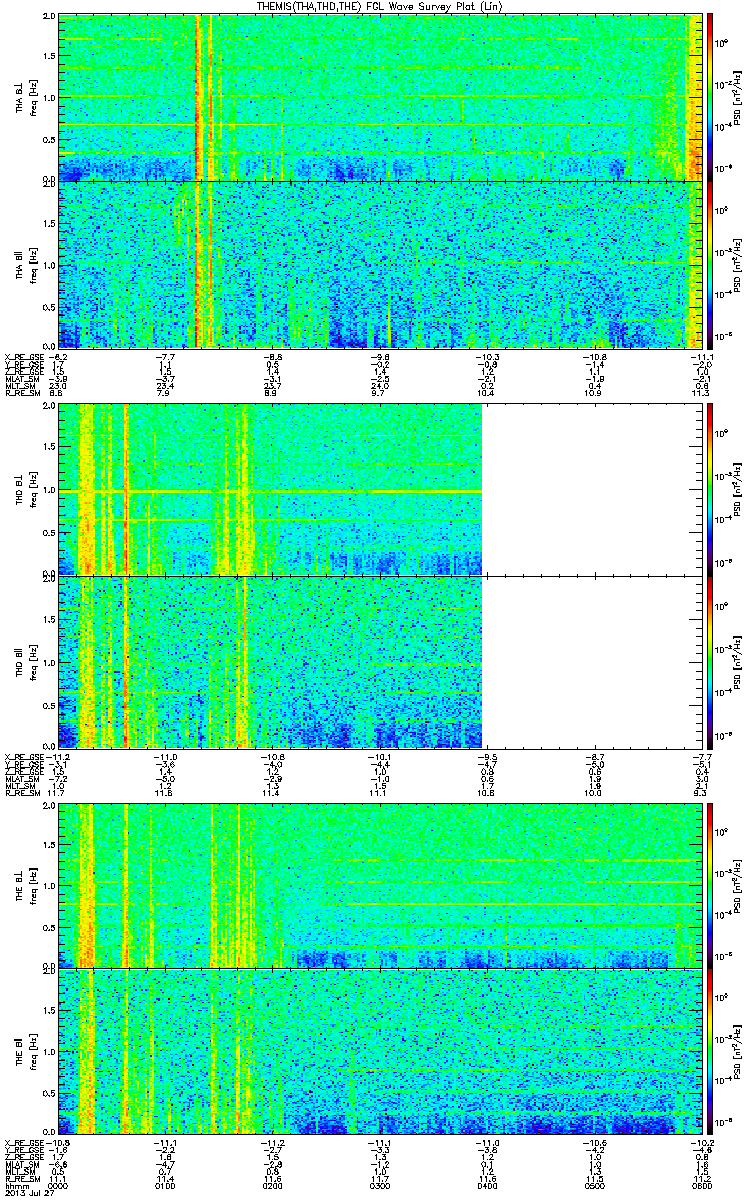Click the THE B-parallel PSD color bar
The height and width of the screenshot is (1200, 750).
(711, 1052)
